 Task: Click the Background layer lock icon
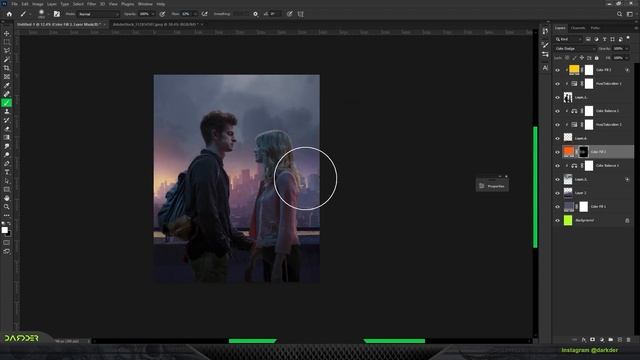click(627, 220)
